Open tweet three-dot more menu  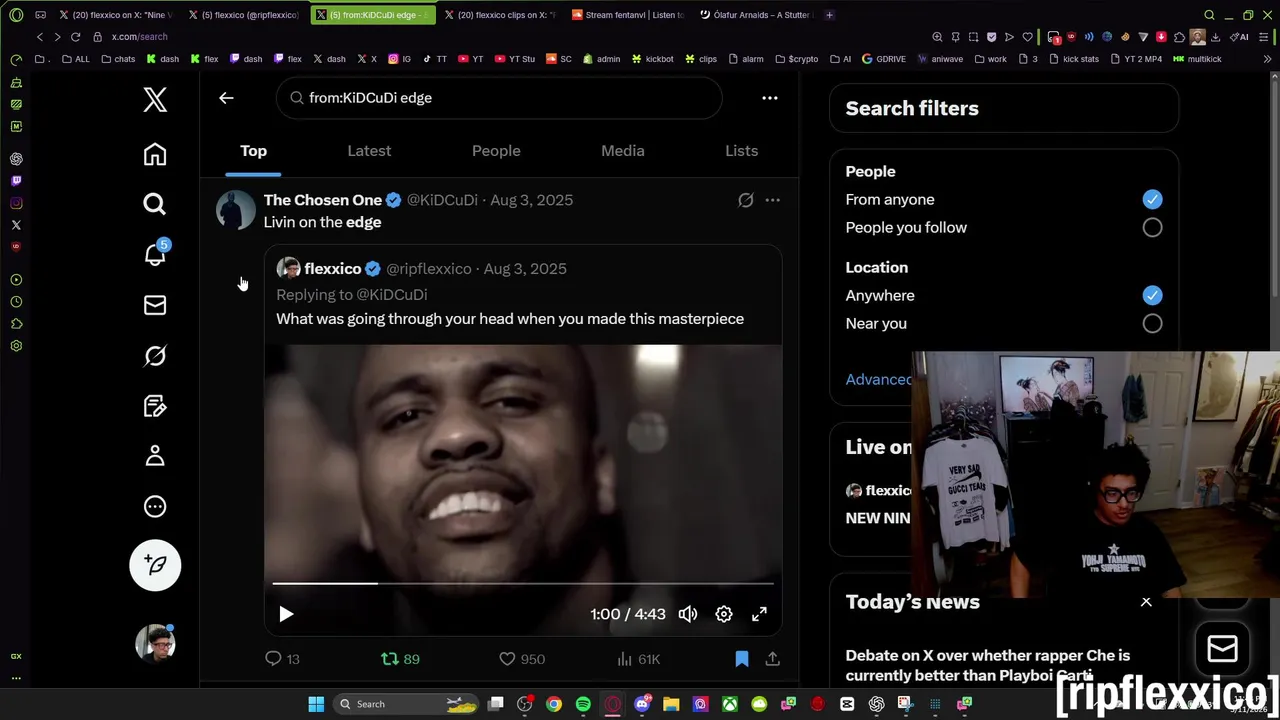pos(772,200)
